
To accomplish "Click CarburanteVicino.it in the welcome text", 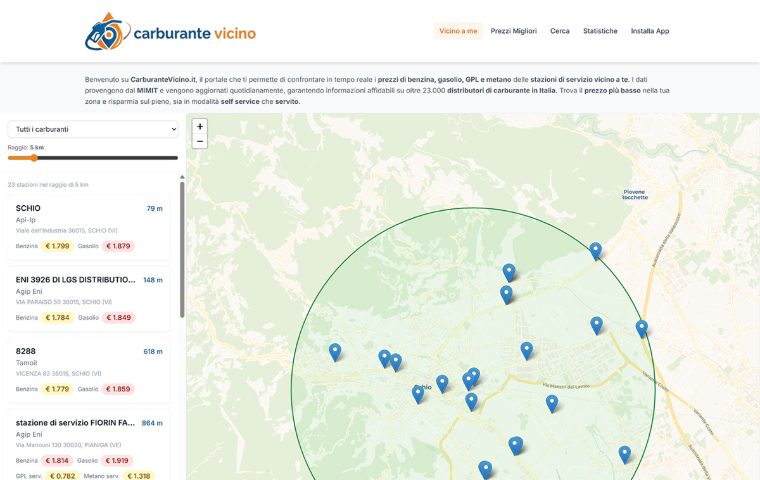I will tap(163, 79).
